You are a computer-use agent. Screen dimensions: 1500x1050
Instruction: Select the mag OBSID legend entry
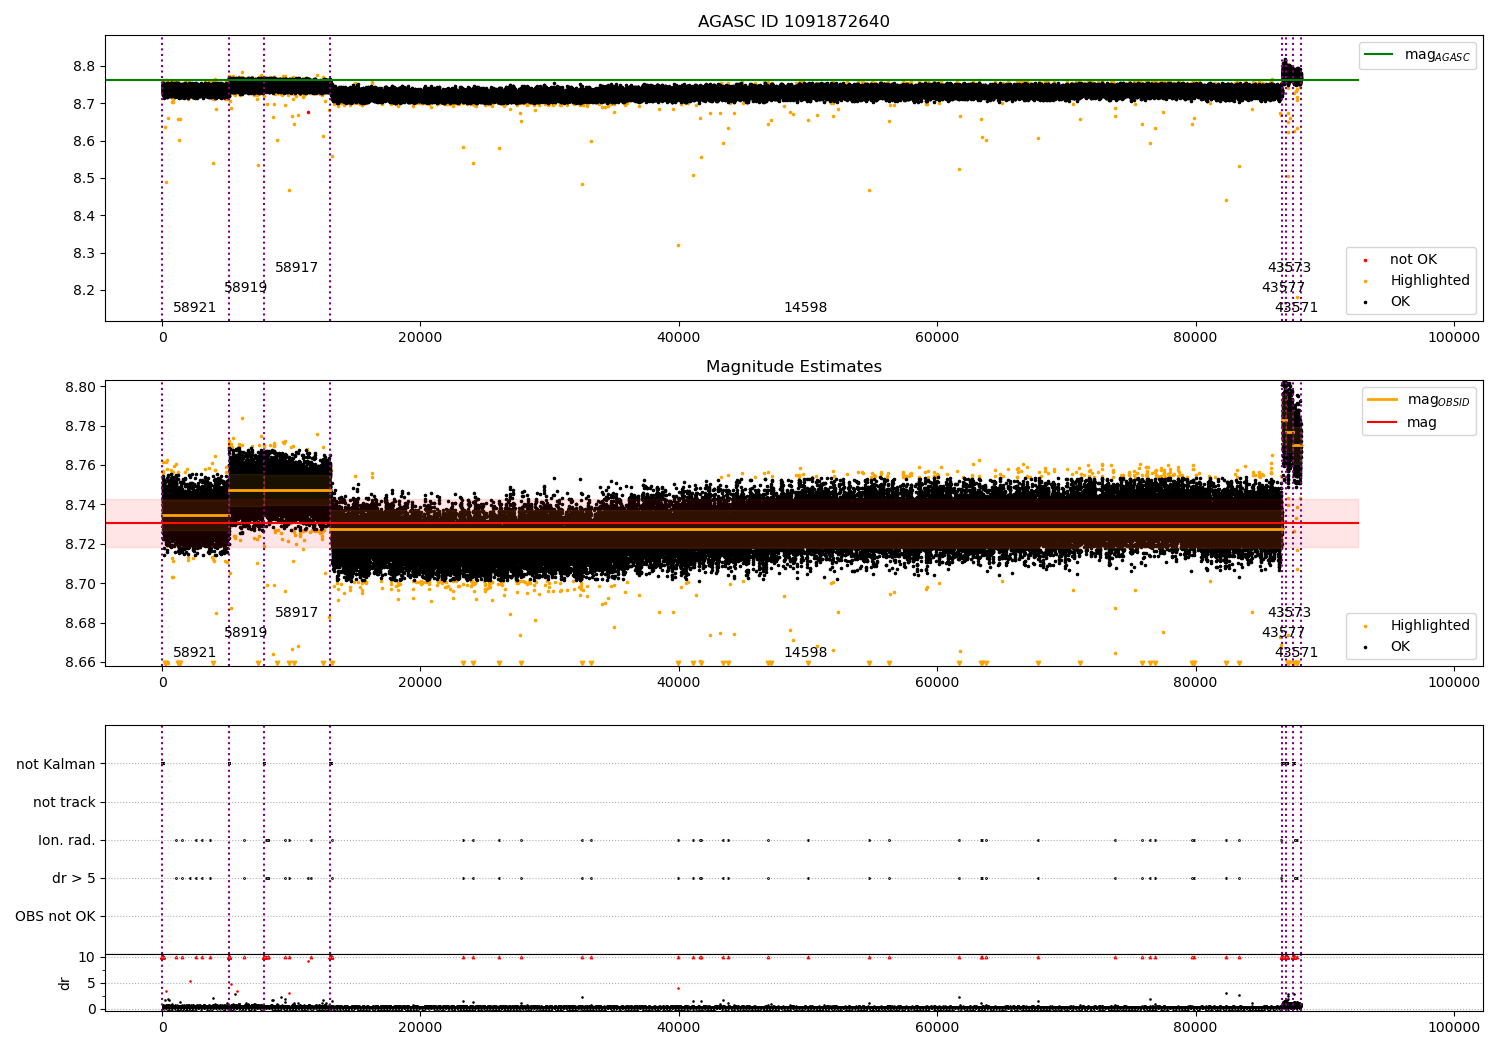[x=1418, y=400]
